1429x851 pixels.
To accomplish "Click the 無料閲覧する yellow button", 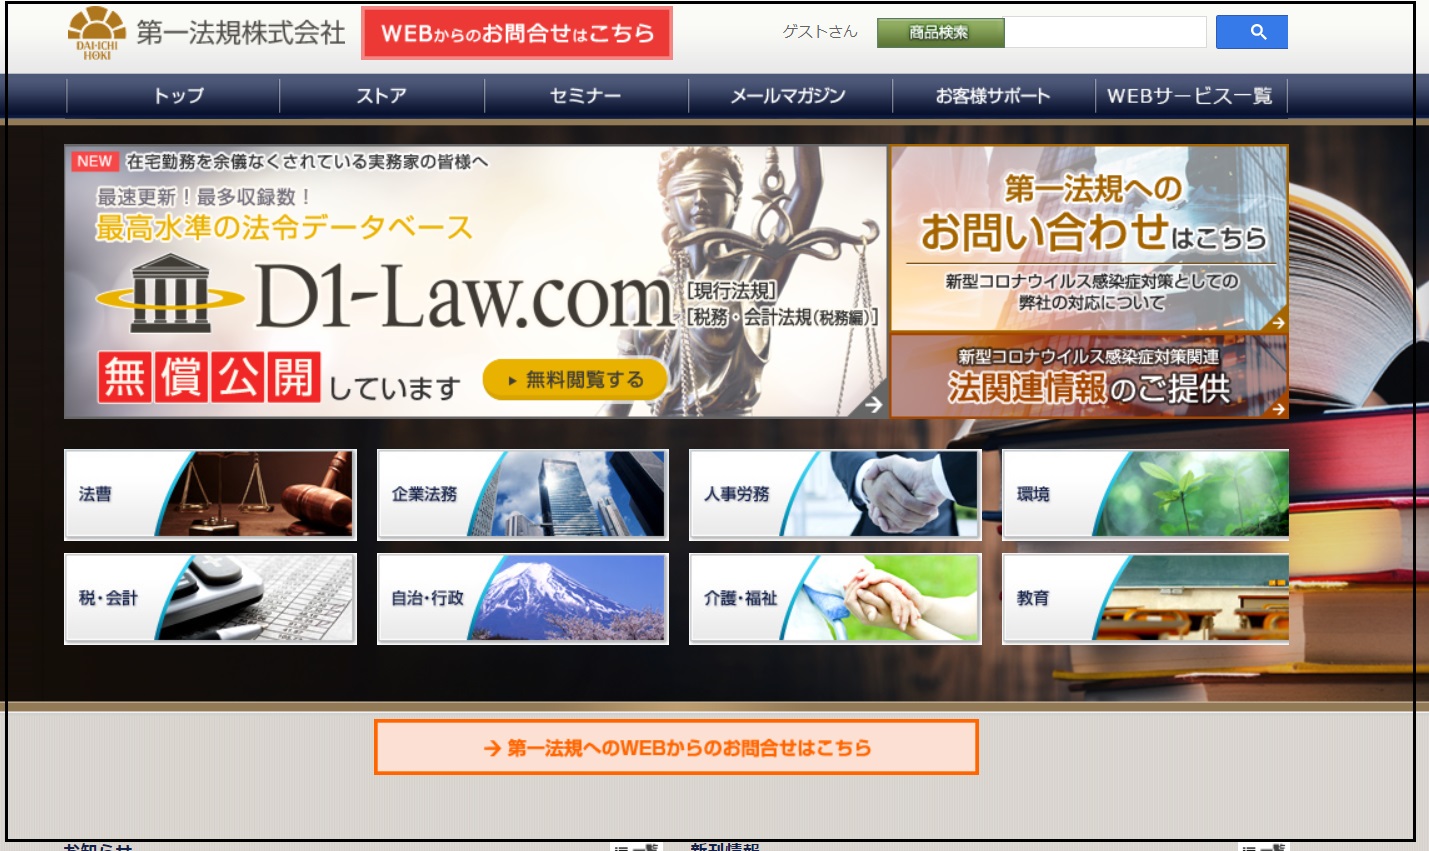I will (575, 380).
